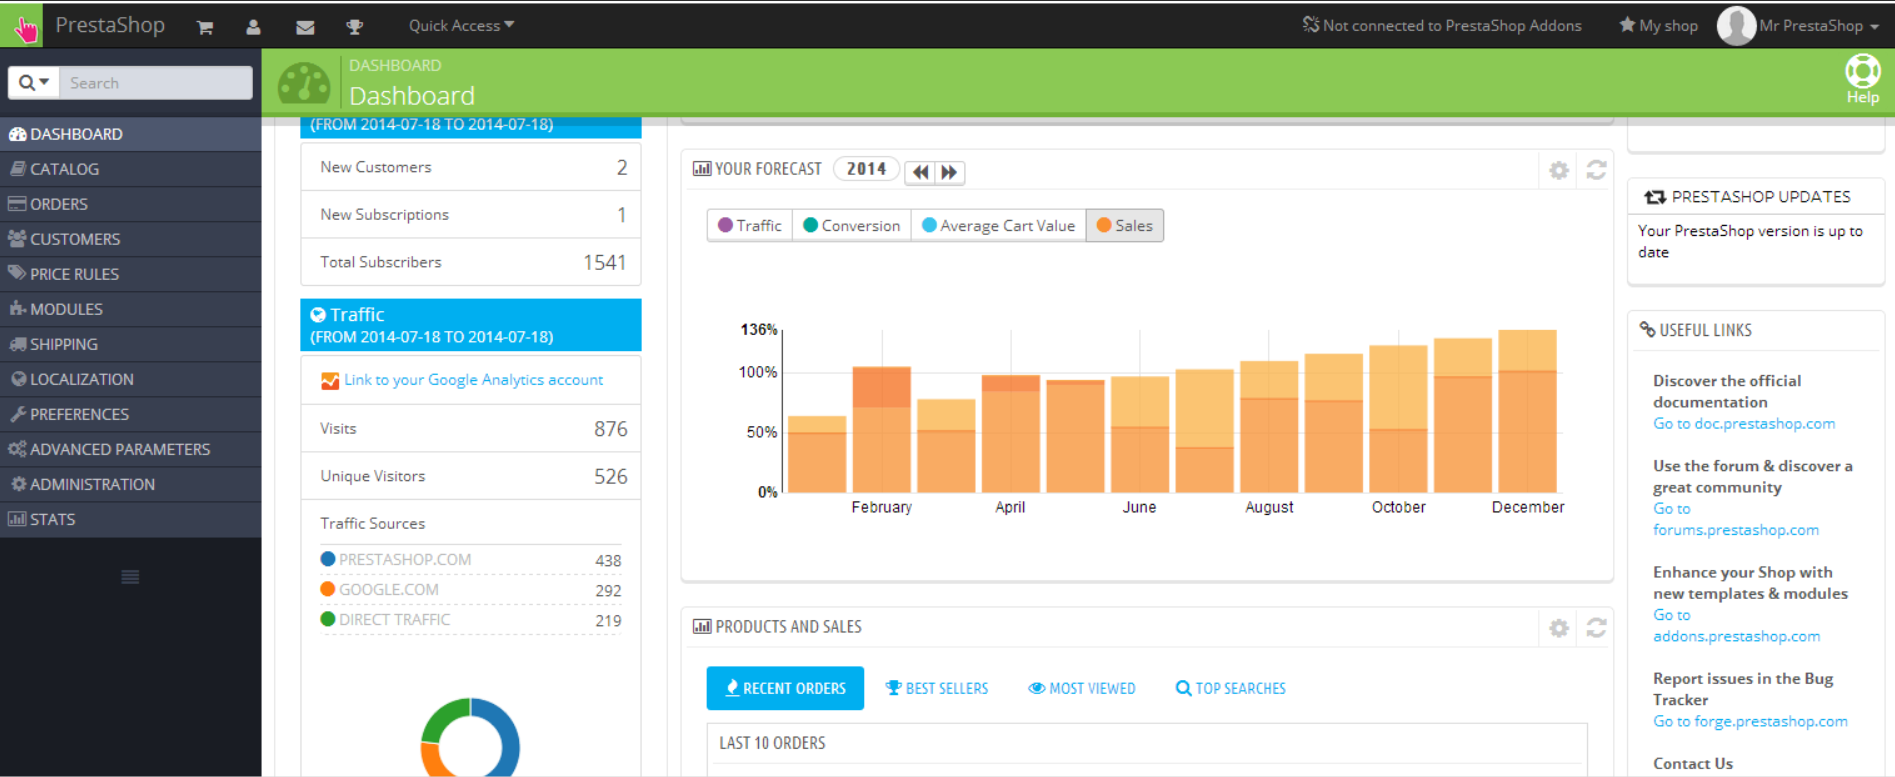The image size is (1895, 777).
Task: Click Total Subscribers value 1541
Action: point(604,263)
